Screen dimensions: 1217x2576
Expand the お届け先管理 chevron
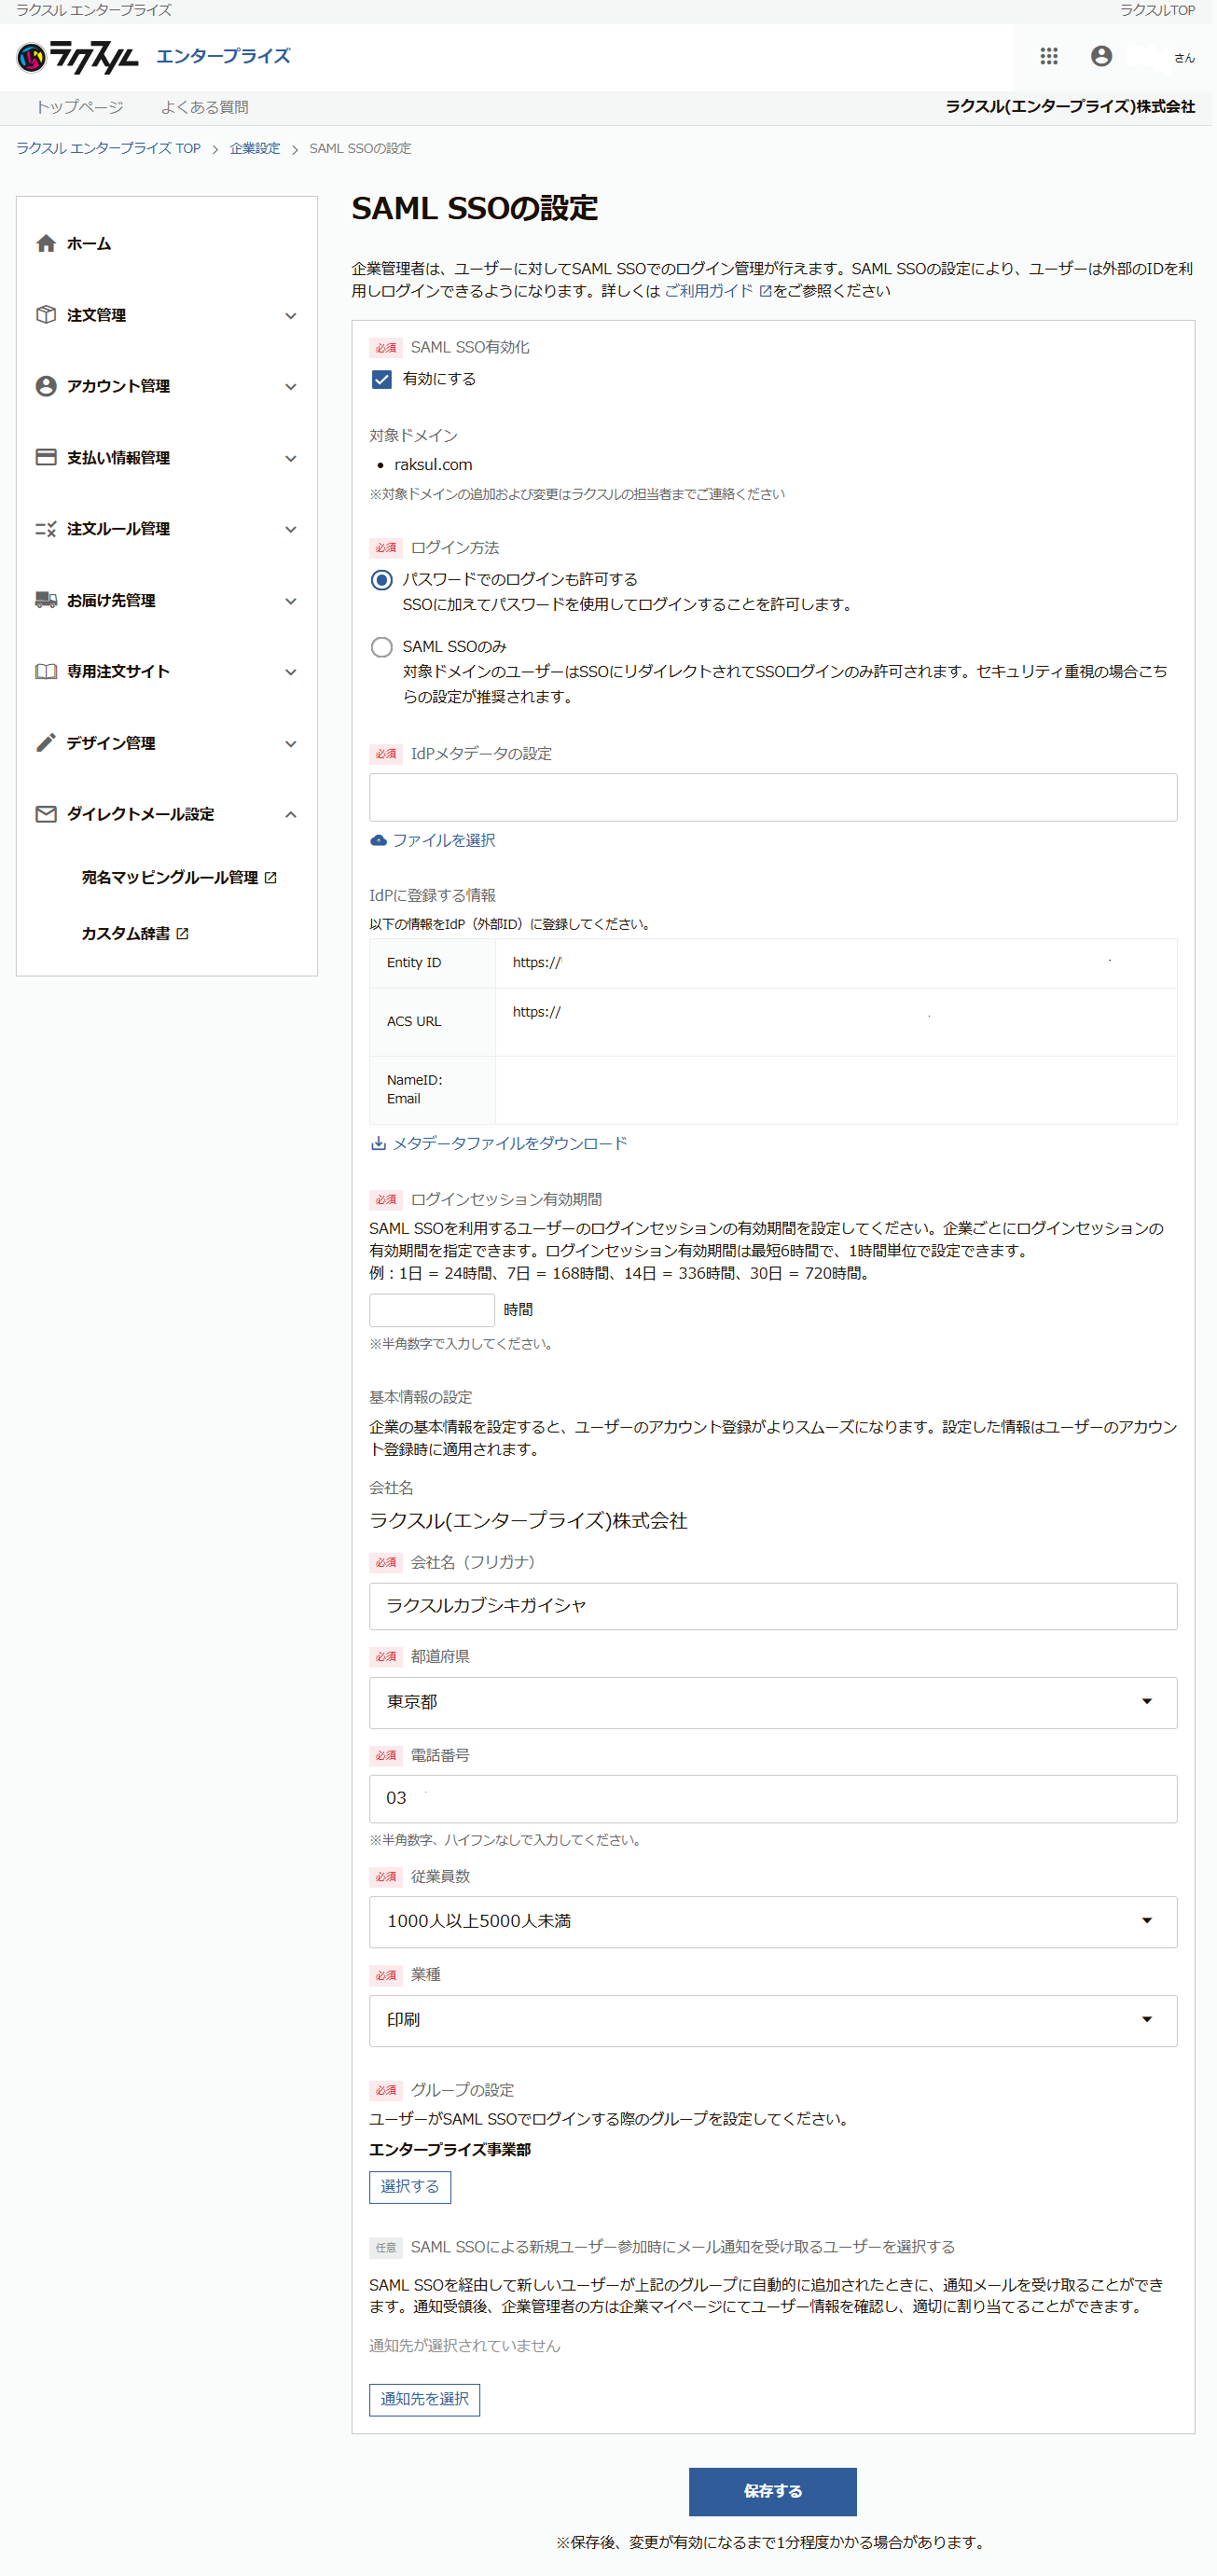(x=290, y=601)
